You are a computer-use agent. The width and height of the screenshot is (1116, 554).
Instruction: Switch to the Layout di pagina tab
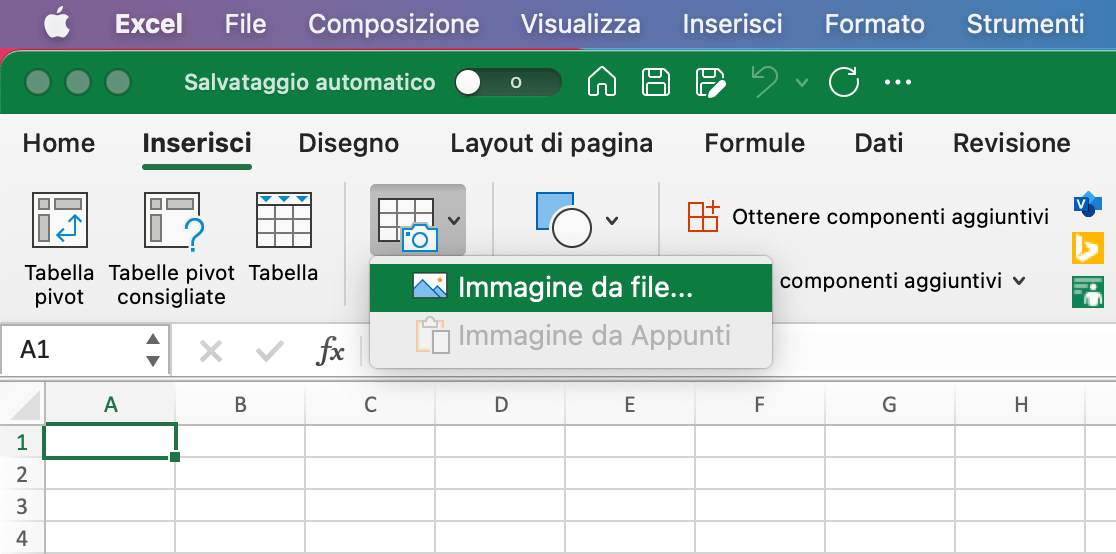click(x=551, y=143)
